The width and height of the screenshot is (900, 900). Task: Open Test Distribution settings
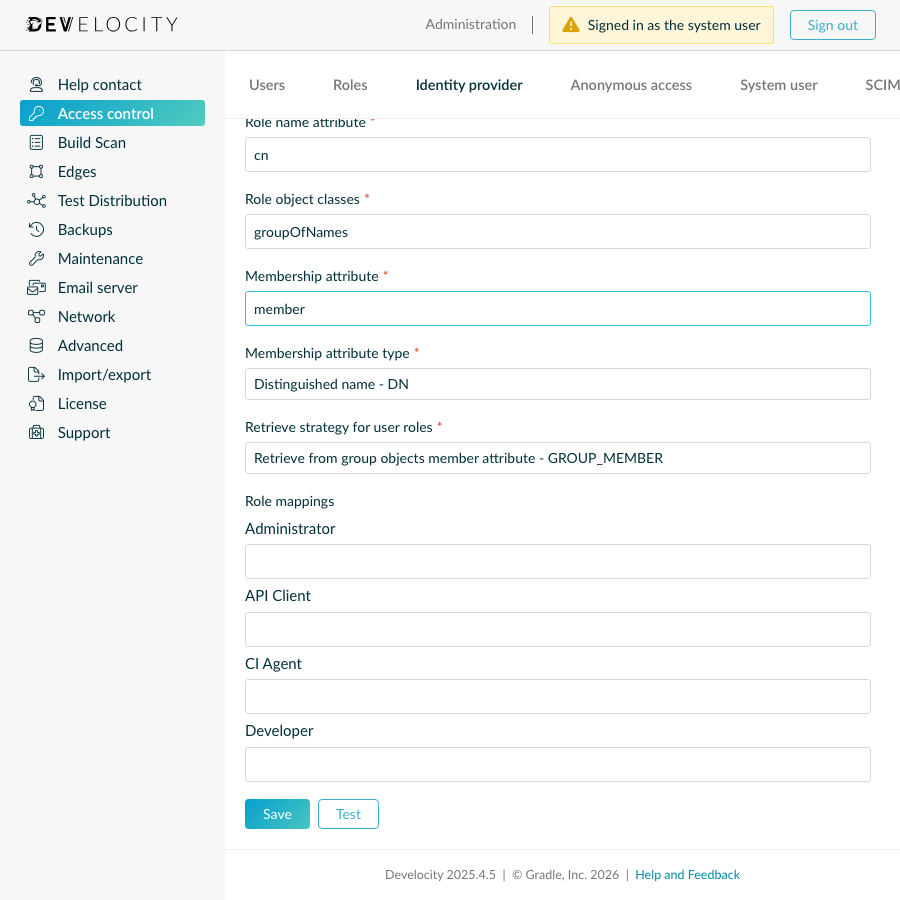[x=113, y=200]
